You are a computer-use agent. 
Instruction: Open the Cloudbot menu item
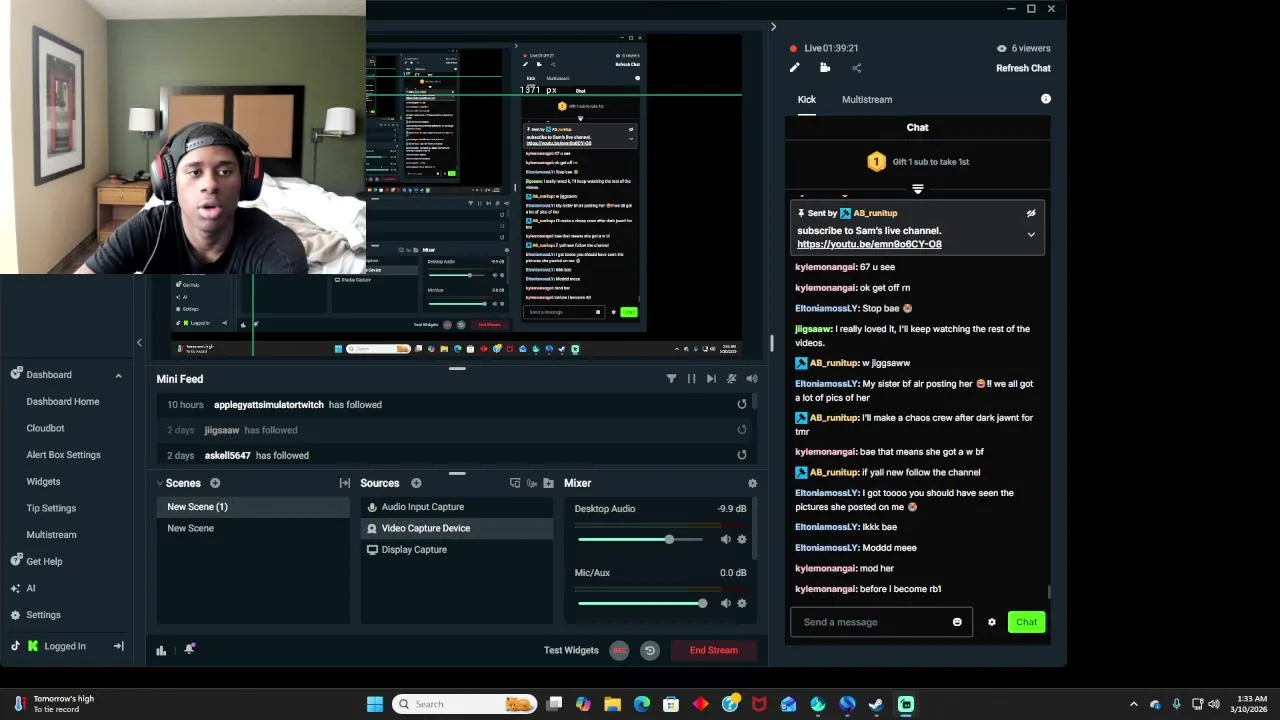[x=45, y=428]
